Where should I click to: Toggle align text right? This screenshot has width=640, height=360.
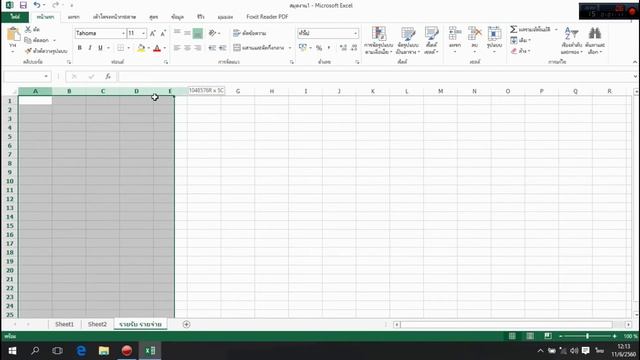(x=198, y=48)
